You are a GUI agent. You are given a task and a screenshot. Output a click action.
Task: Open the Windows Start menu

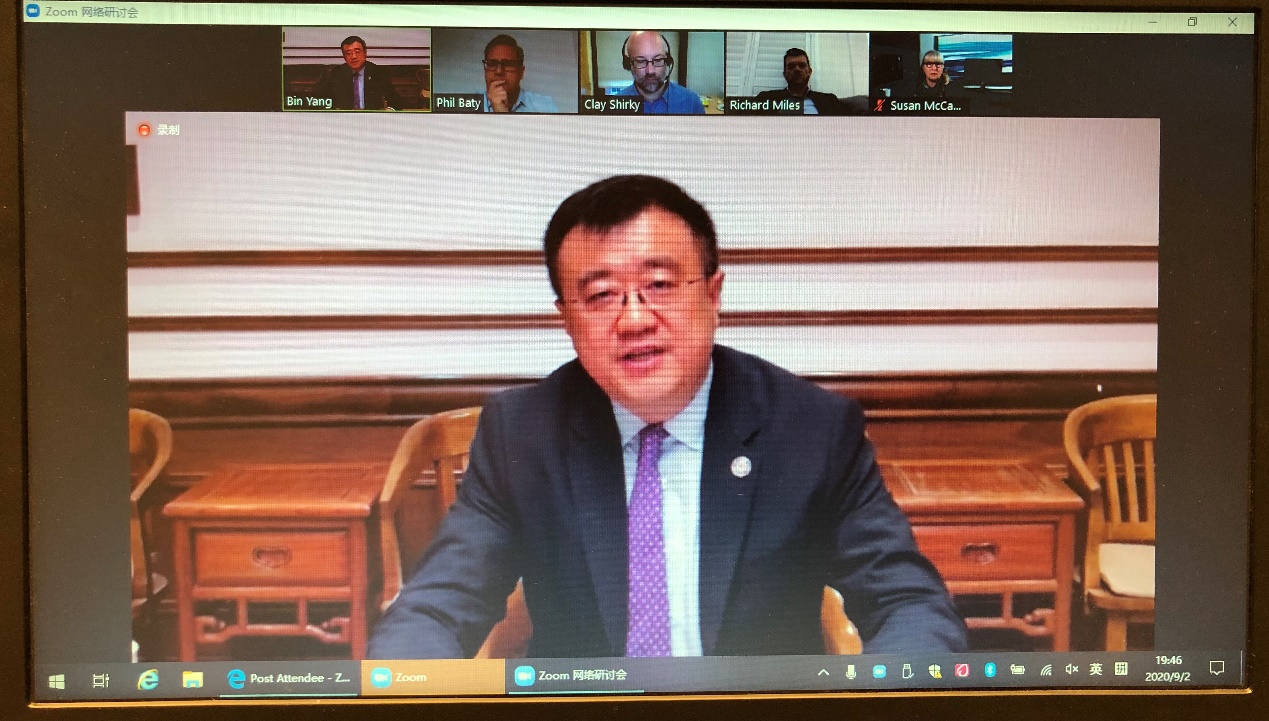pyautogui.click(x=57, y=680)
